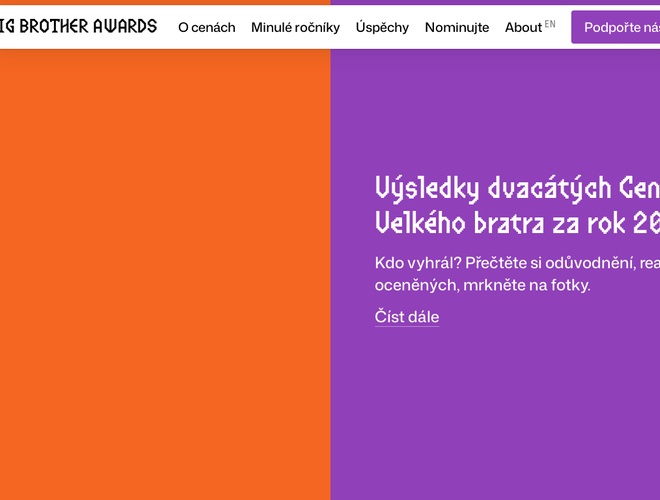Click the oceněných, mrkněte na fotky text
660x500 pixels.
pos(482,285)
